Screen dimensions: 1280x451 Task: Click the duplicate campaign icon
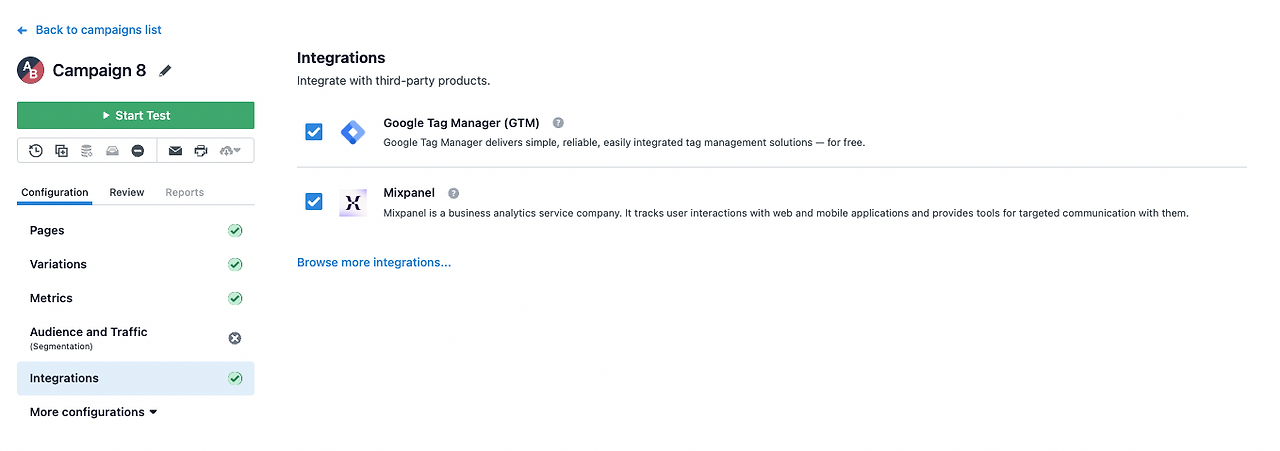click(62, 151)
